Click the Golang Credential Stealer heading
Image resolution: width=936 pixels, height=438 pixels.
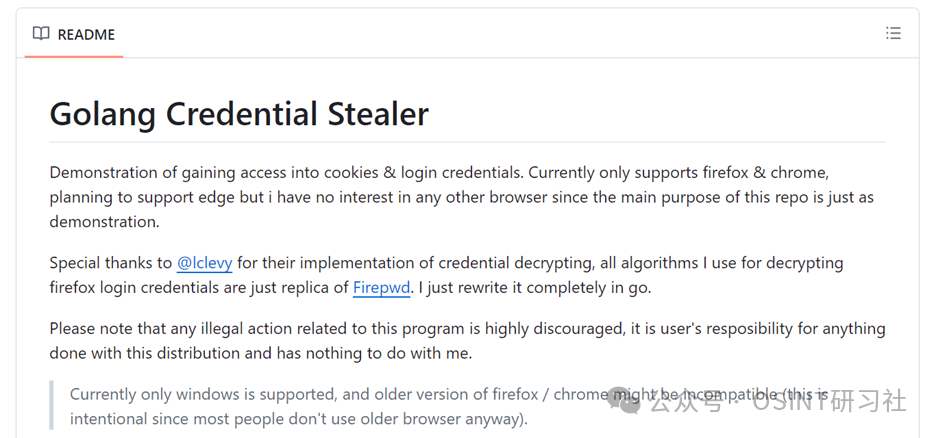click(x=239, y=113)
